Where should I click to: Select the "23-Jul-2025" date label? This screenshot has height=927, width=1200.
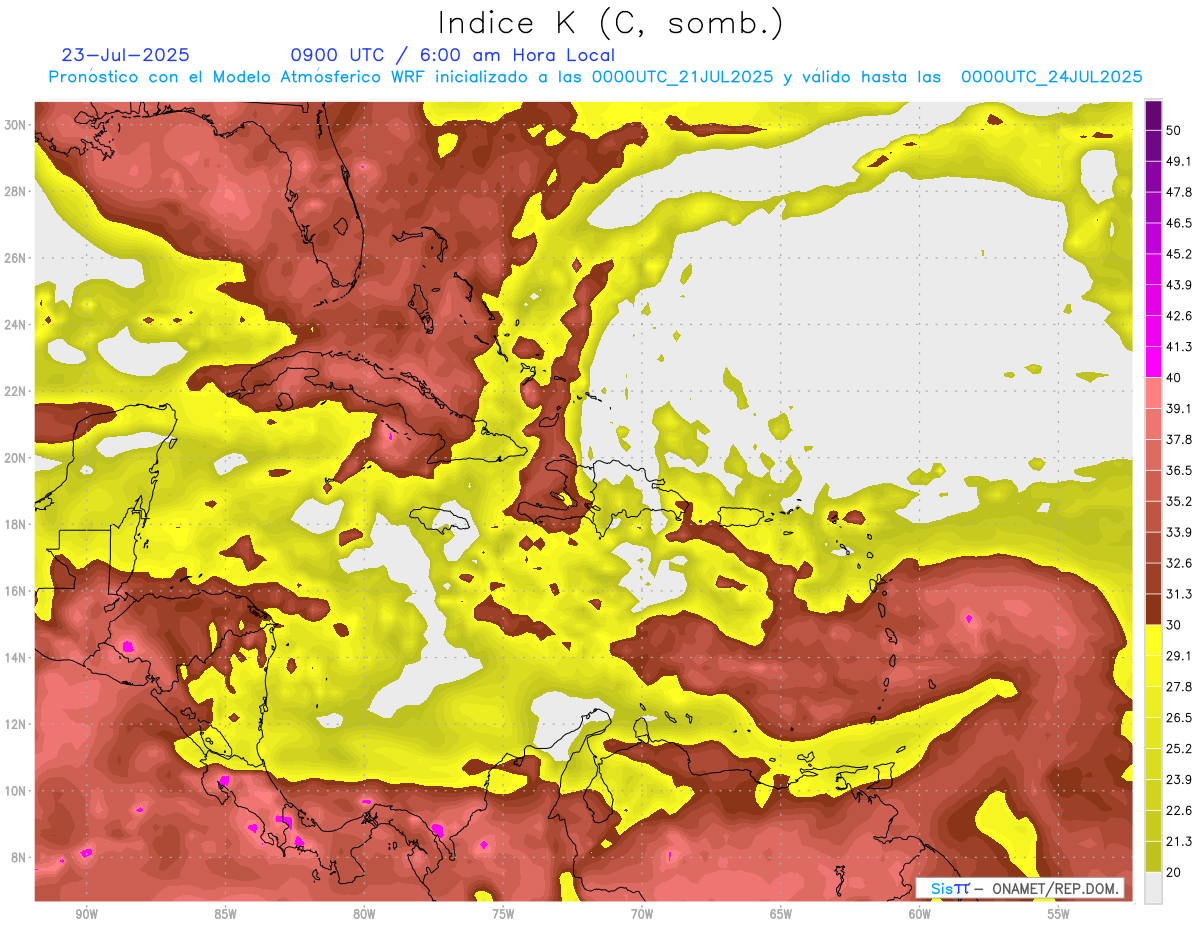(x=126, y=55)
